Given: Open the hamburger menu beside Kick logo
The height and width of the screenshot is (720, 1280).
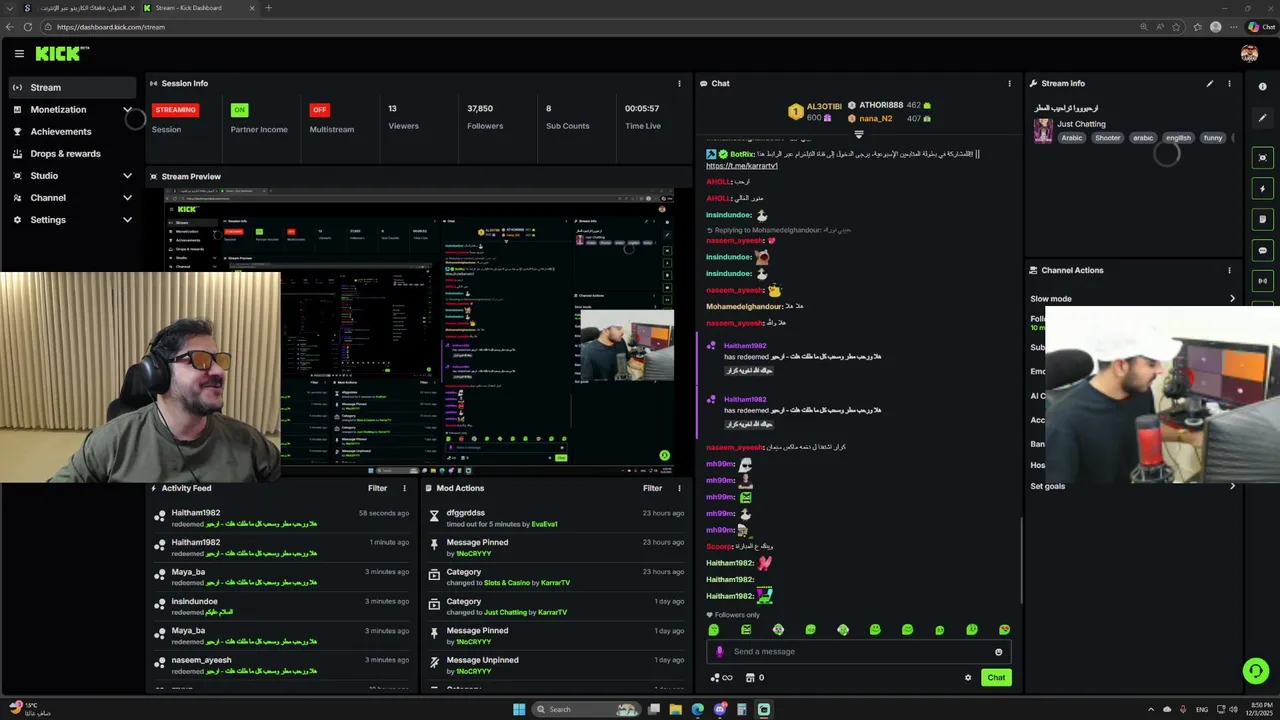Looking at the screenshot, I should click(19, 54).
